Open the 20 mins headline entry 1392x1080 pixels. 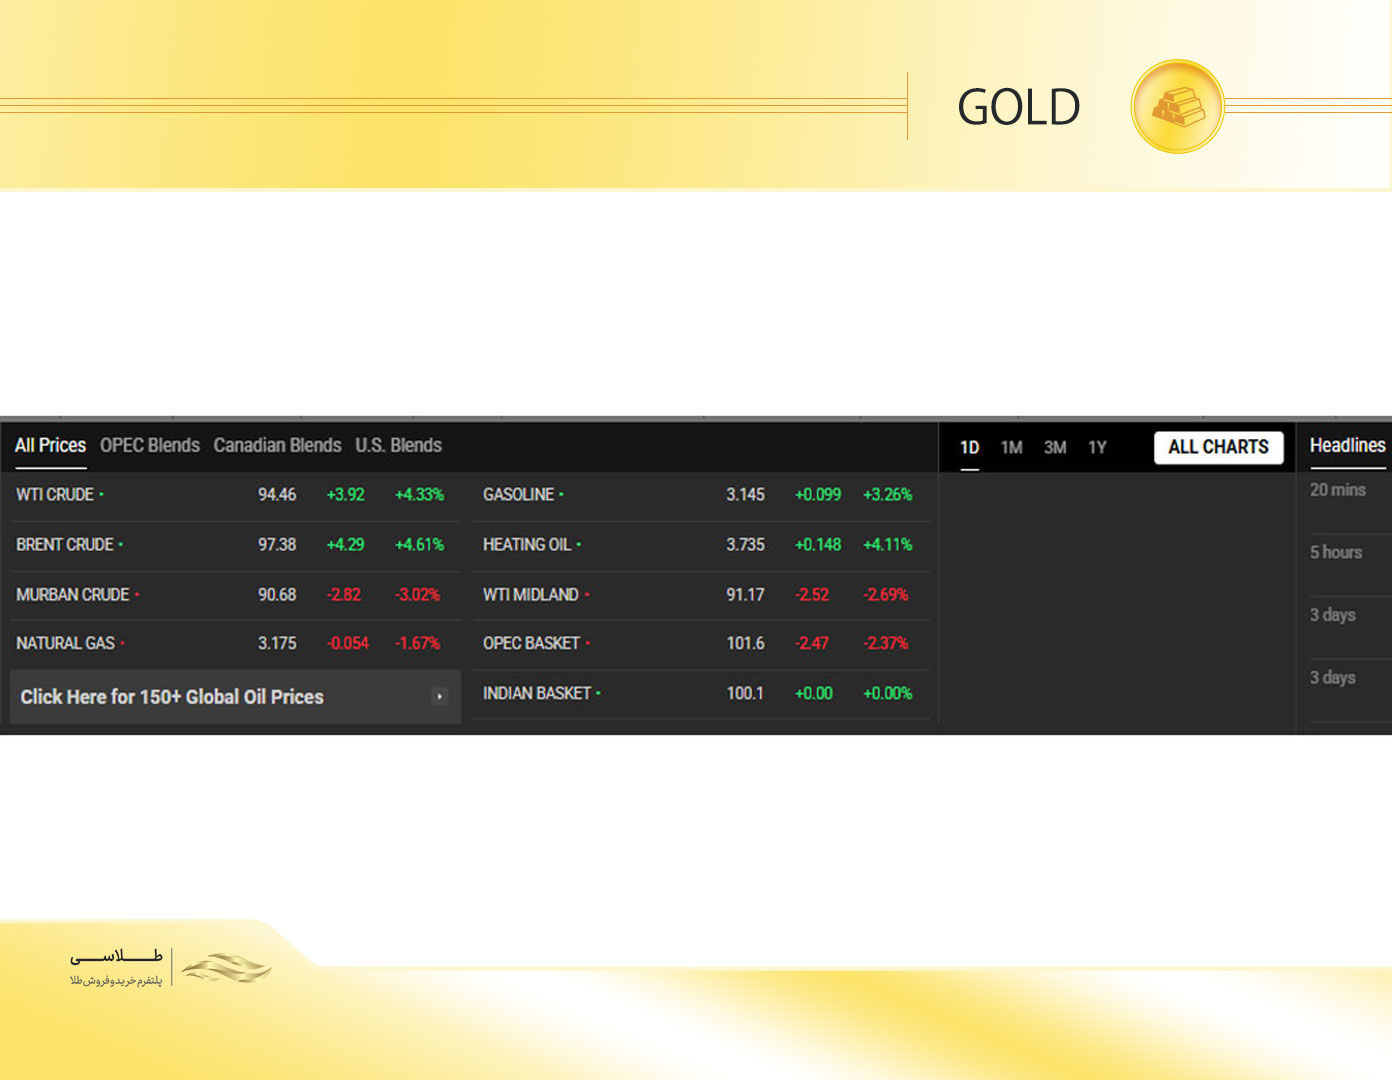1338,490
